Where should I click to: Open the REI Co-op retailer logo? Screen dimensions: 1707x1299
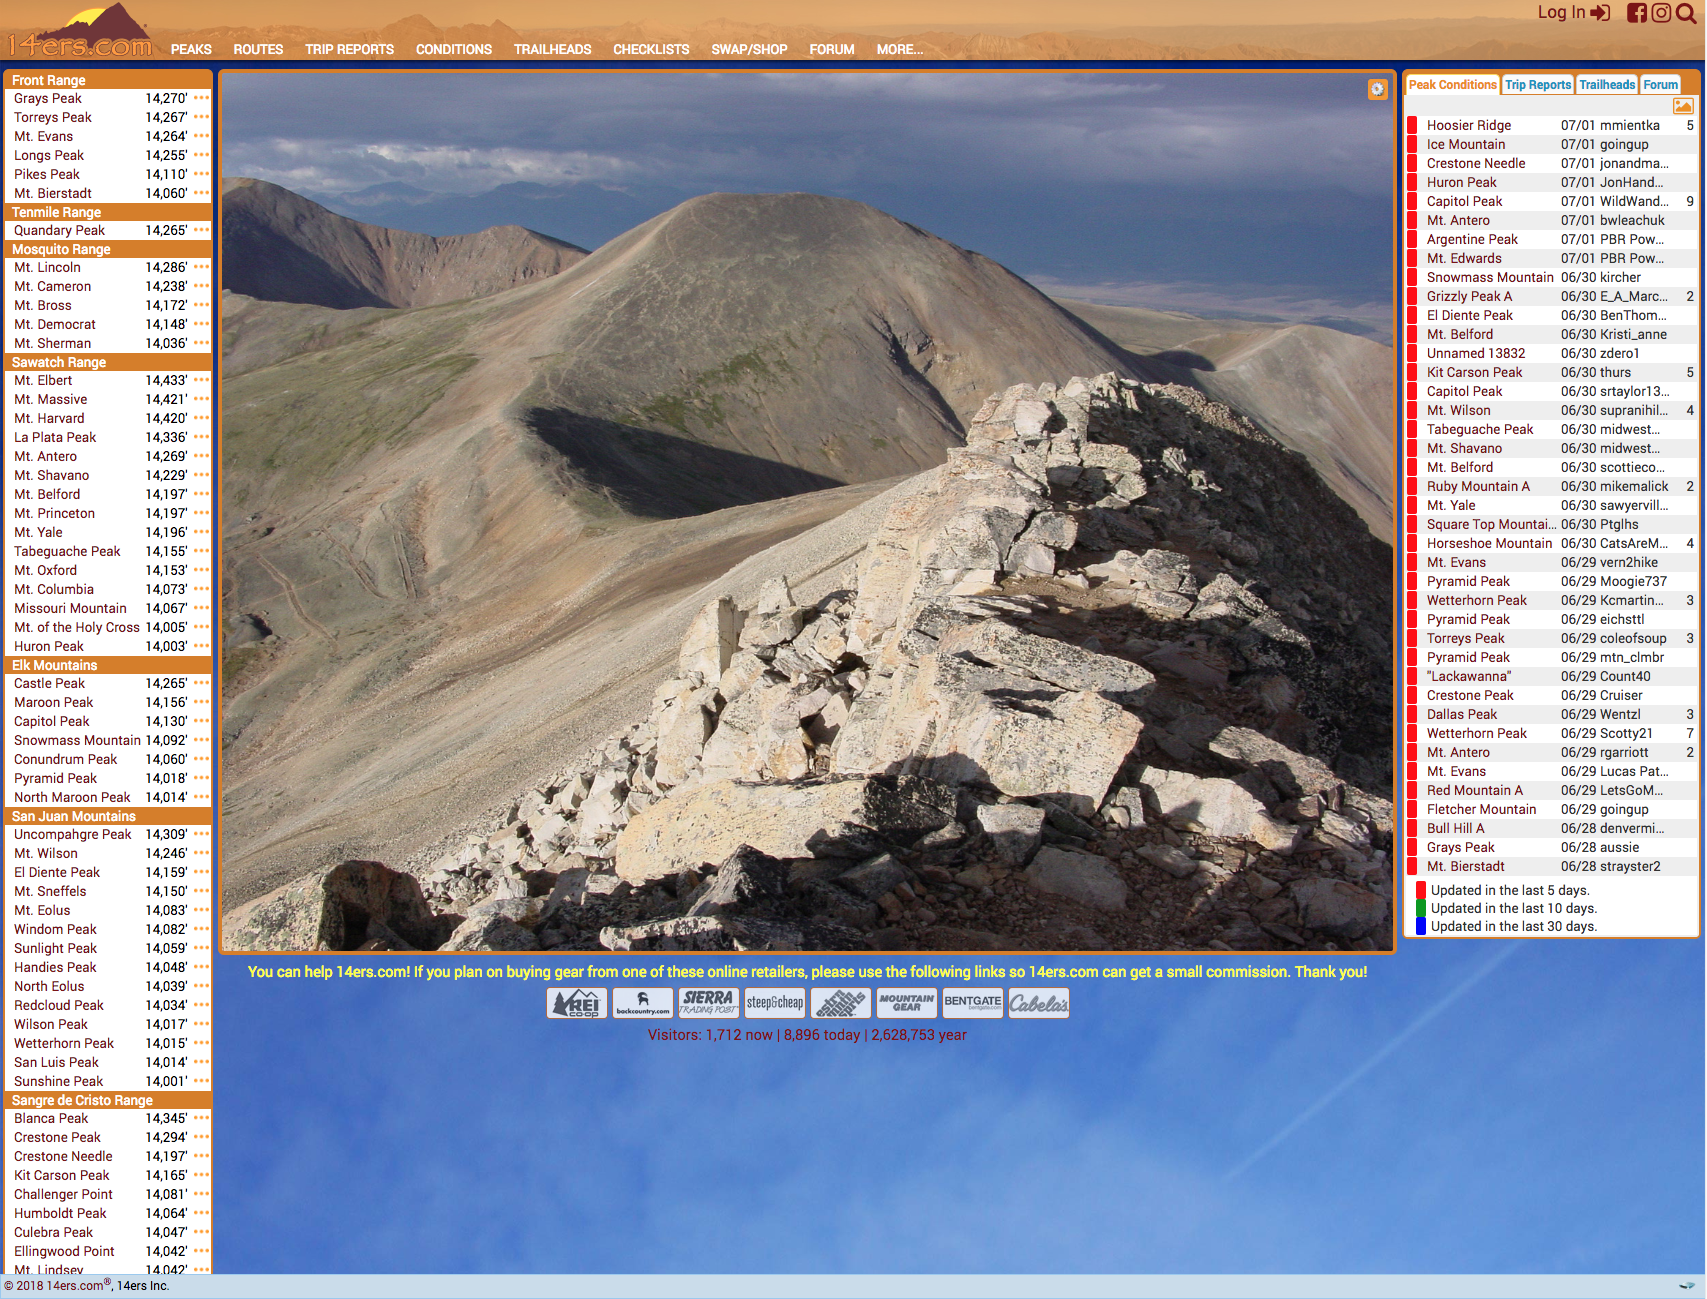point(577,1003)
